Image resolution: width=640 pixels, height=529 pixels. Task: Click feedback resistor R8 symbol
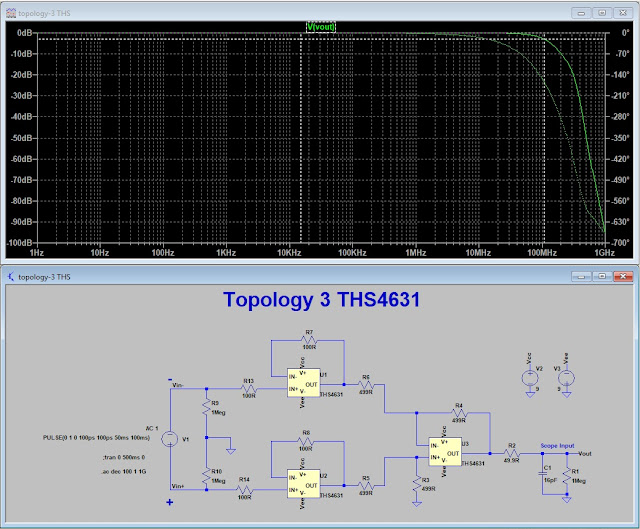point(306,441)
